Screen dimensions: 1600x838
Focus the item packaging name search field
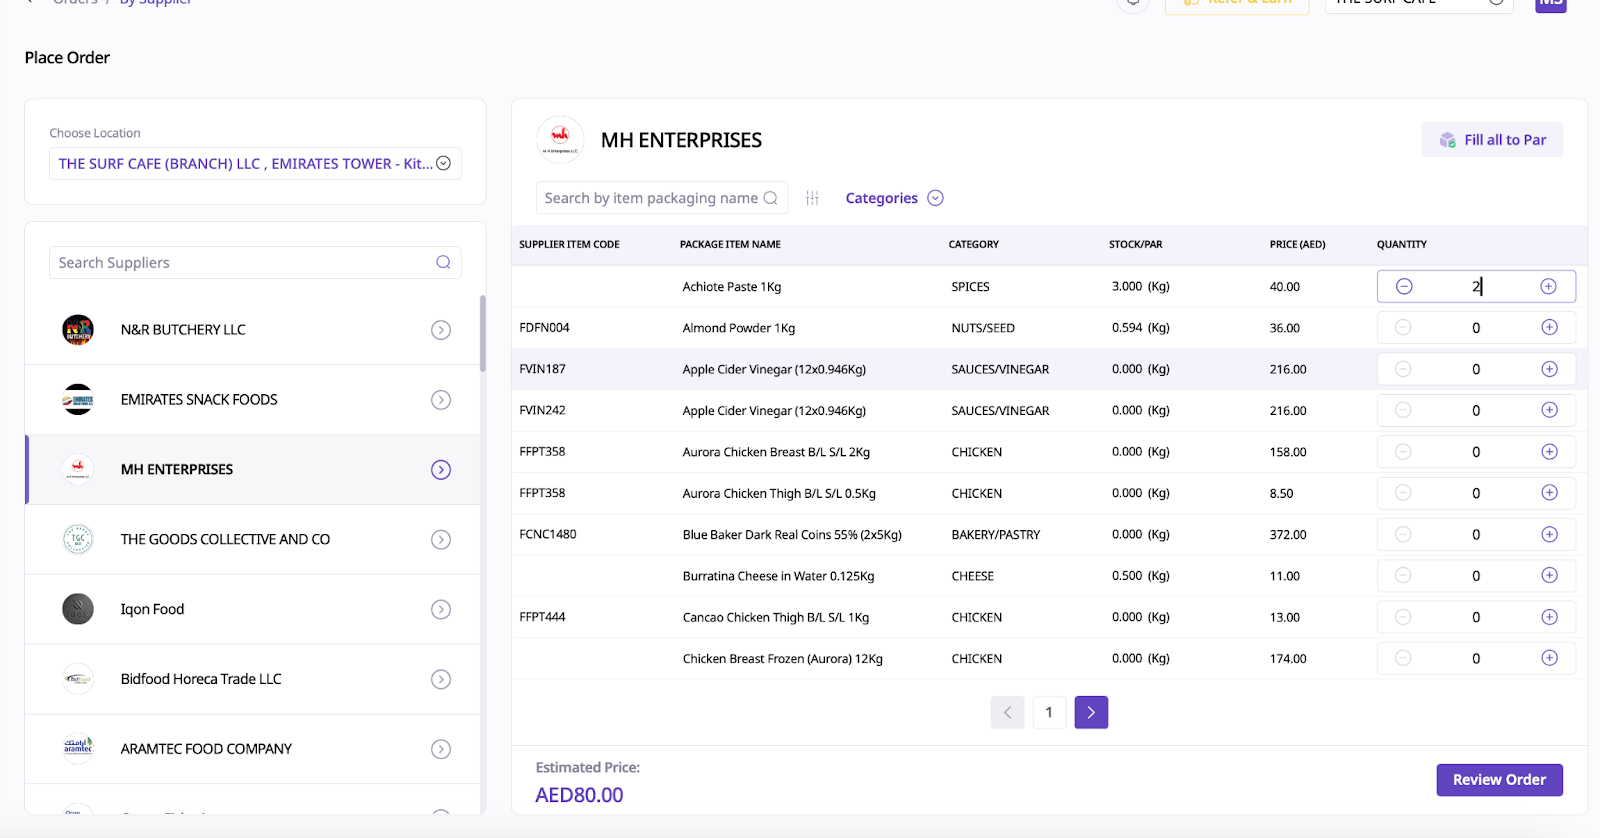point(662,198)
